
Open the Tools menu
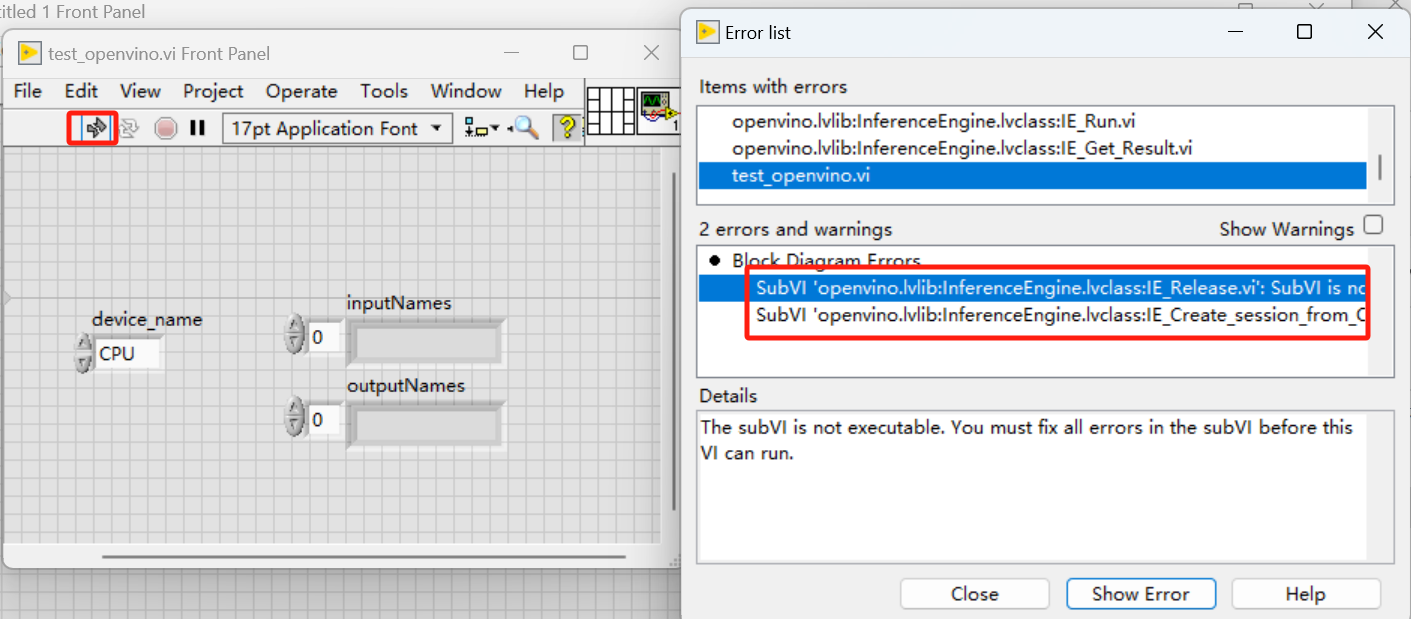click(384, 91)
